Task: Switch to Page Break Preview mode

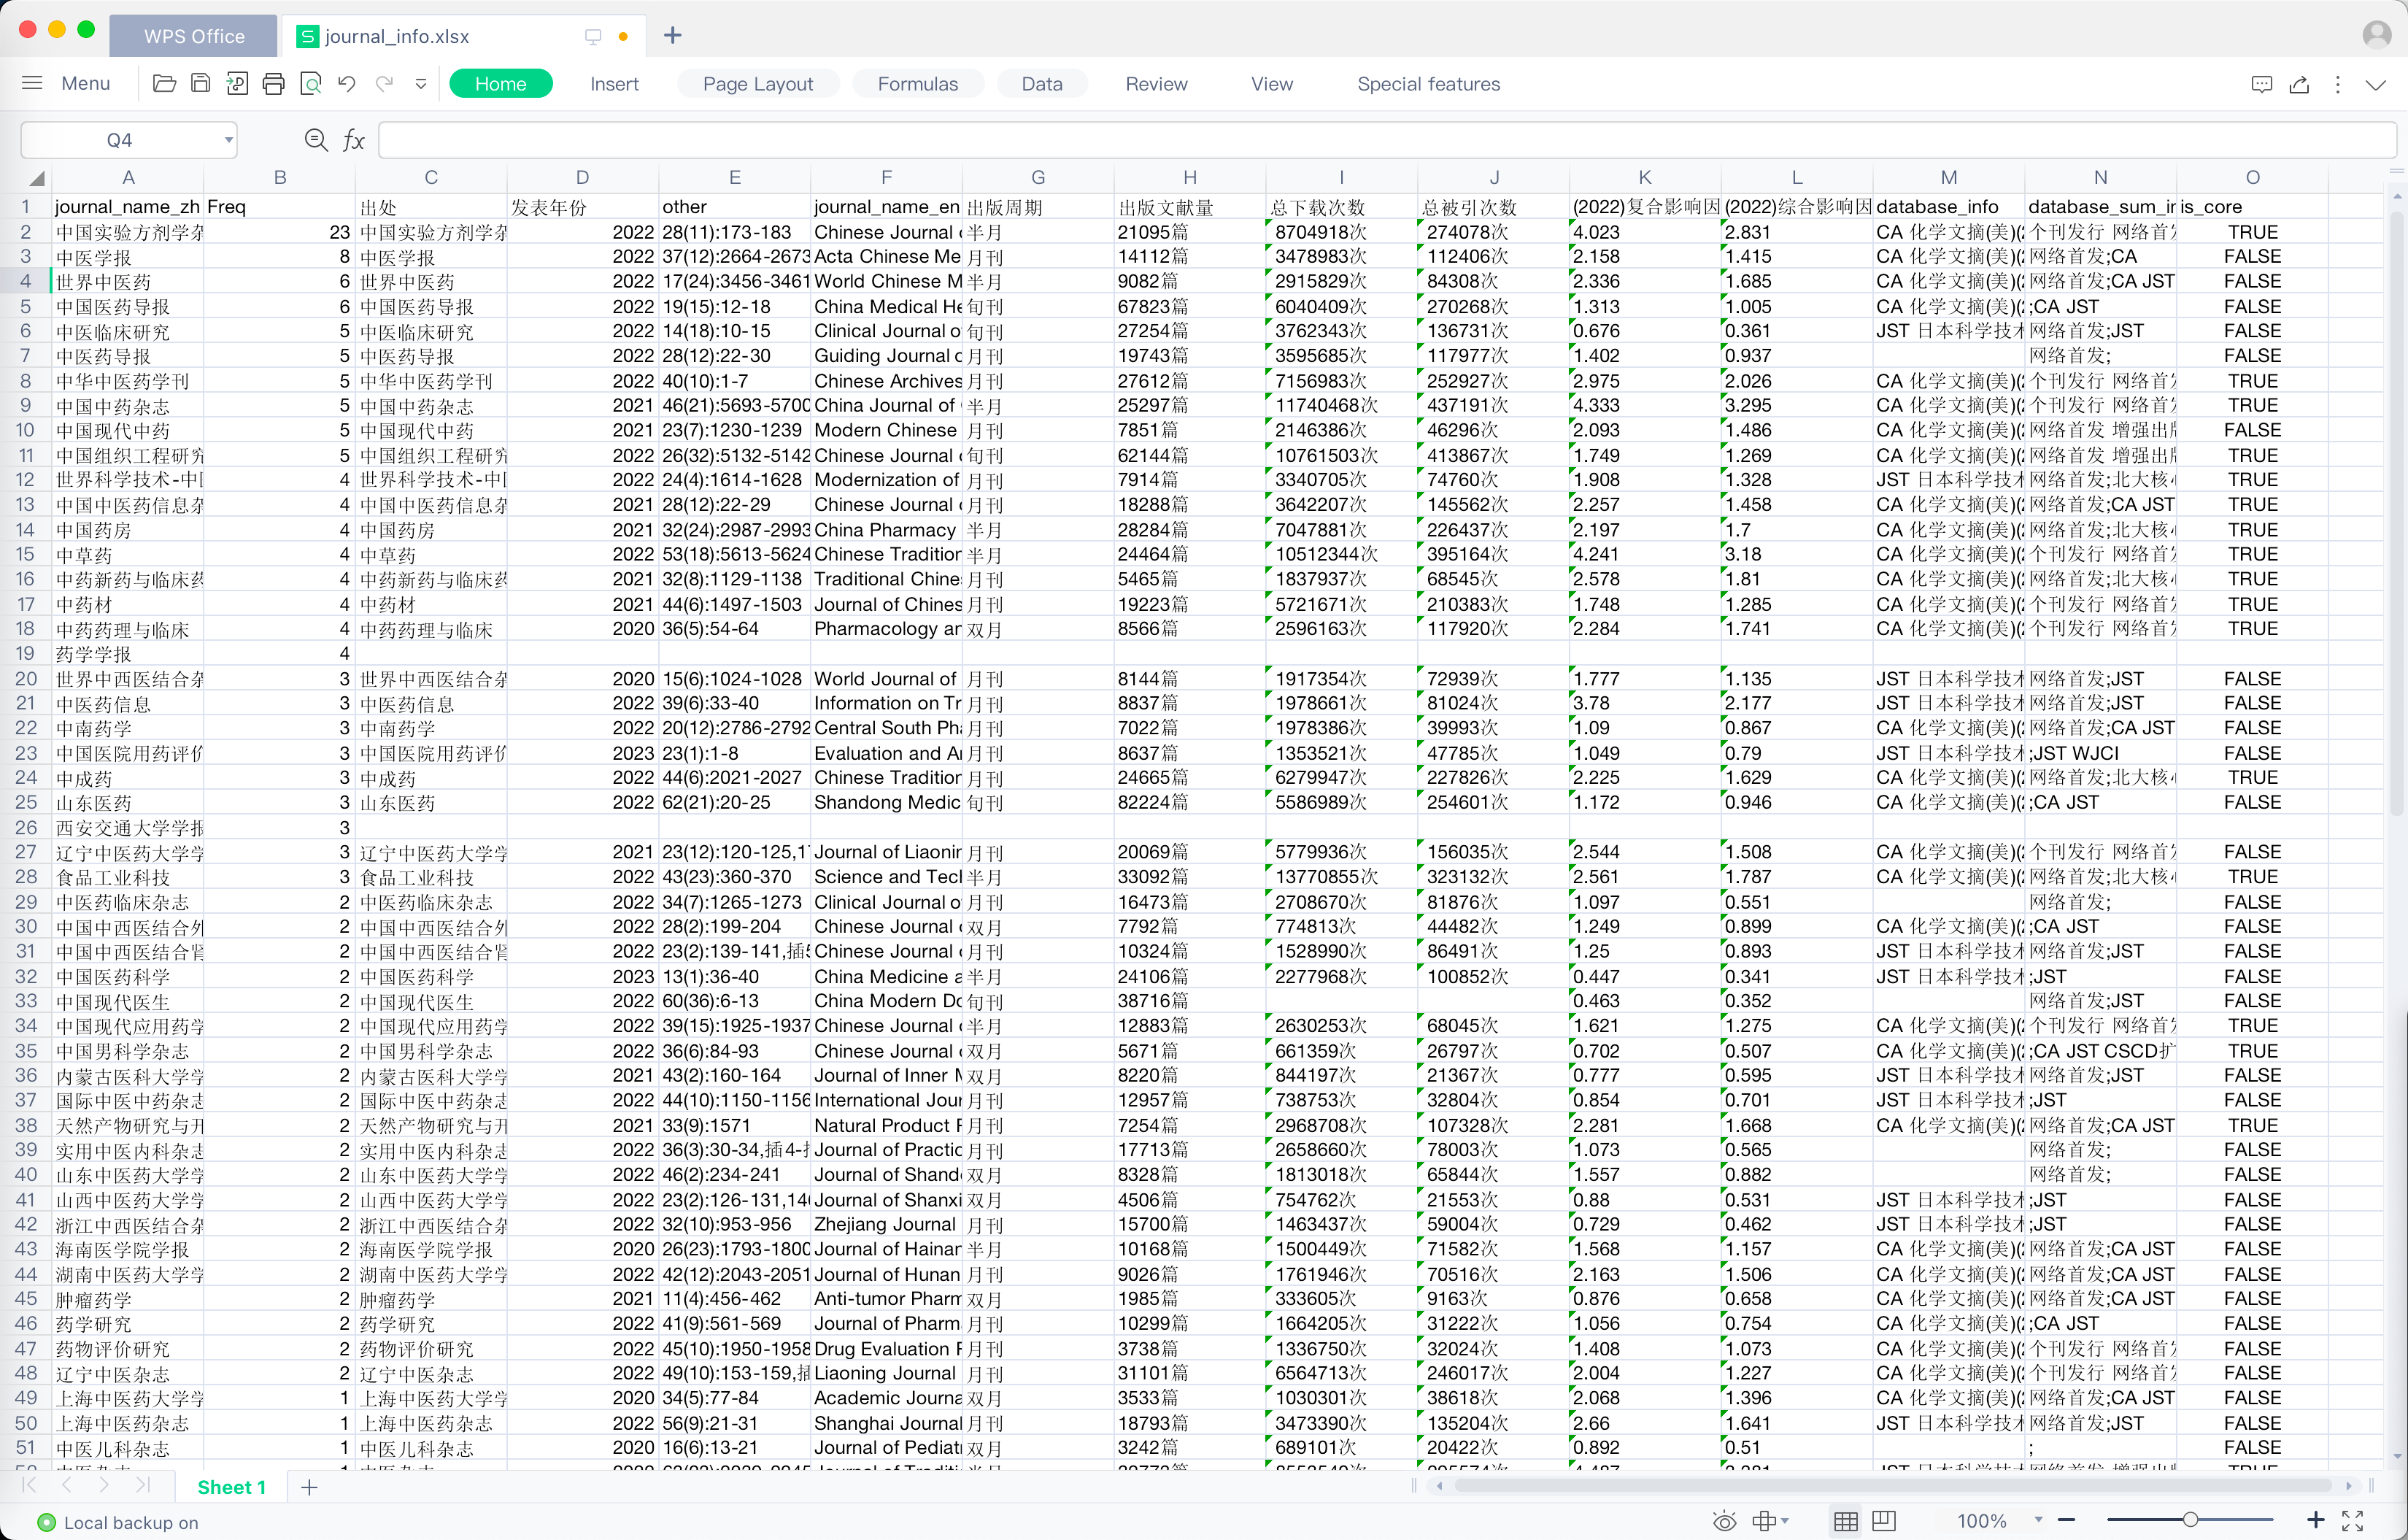Action: (x=1884, y=1521)
